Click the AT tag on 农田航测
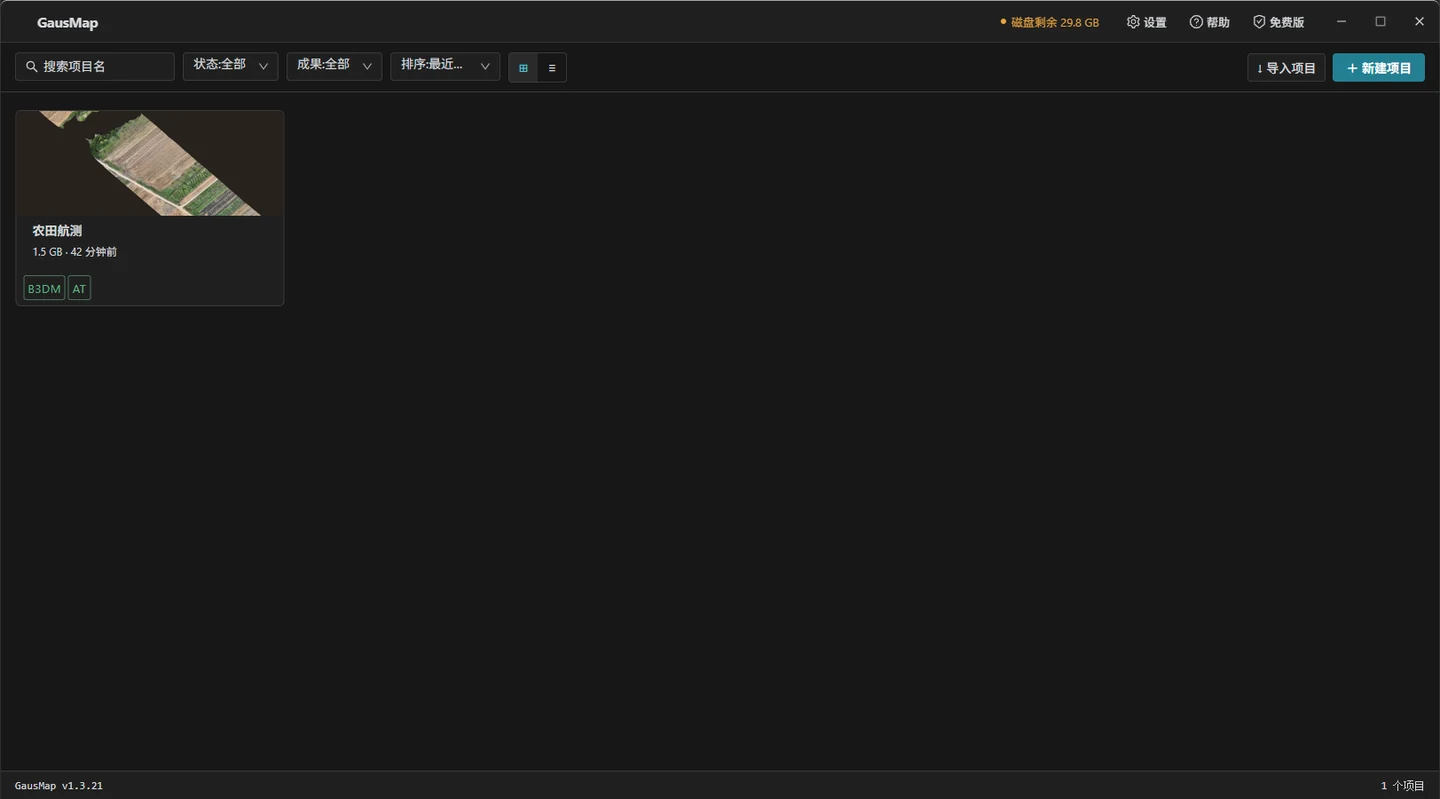Image resolution: width=1440 pixels, height=799 pixels. 79,289
